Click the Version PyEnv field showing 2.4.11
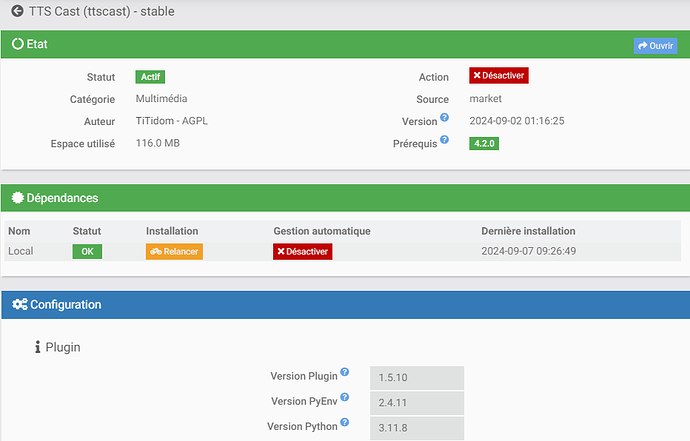Screen dimensions: 690x441 tap(417, 403)
